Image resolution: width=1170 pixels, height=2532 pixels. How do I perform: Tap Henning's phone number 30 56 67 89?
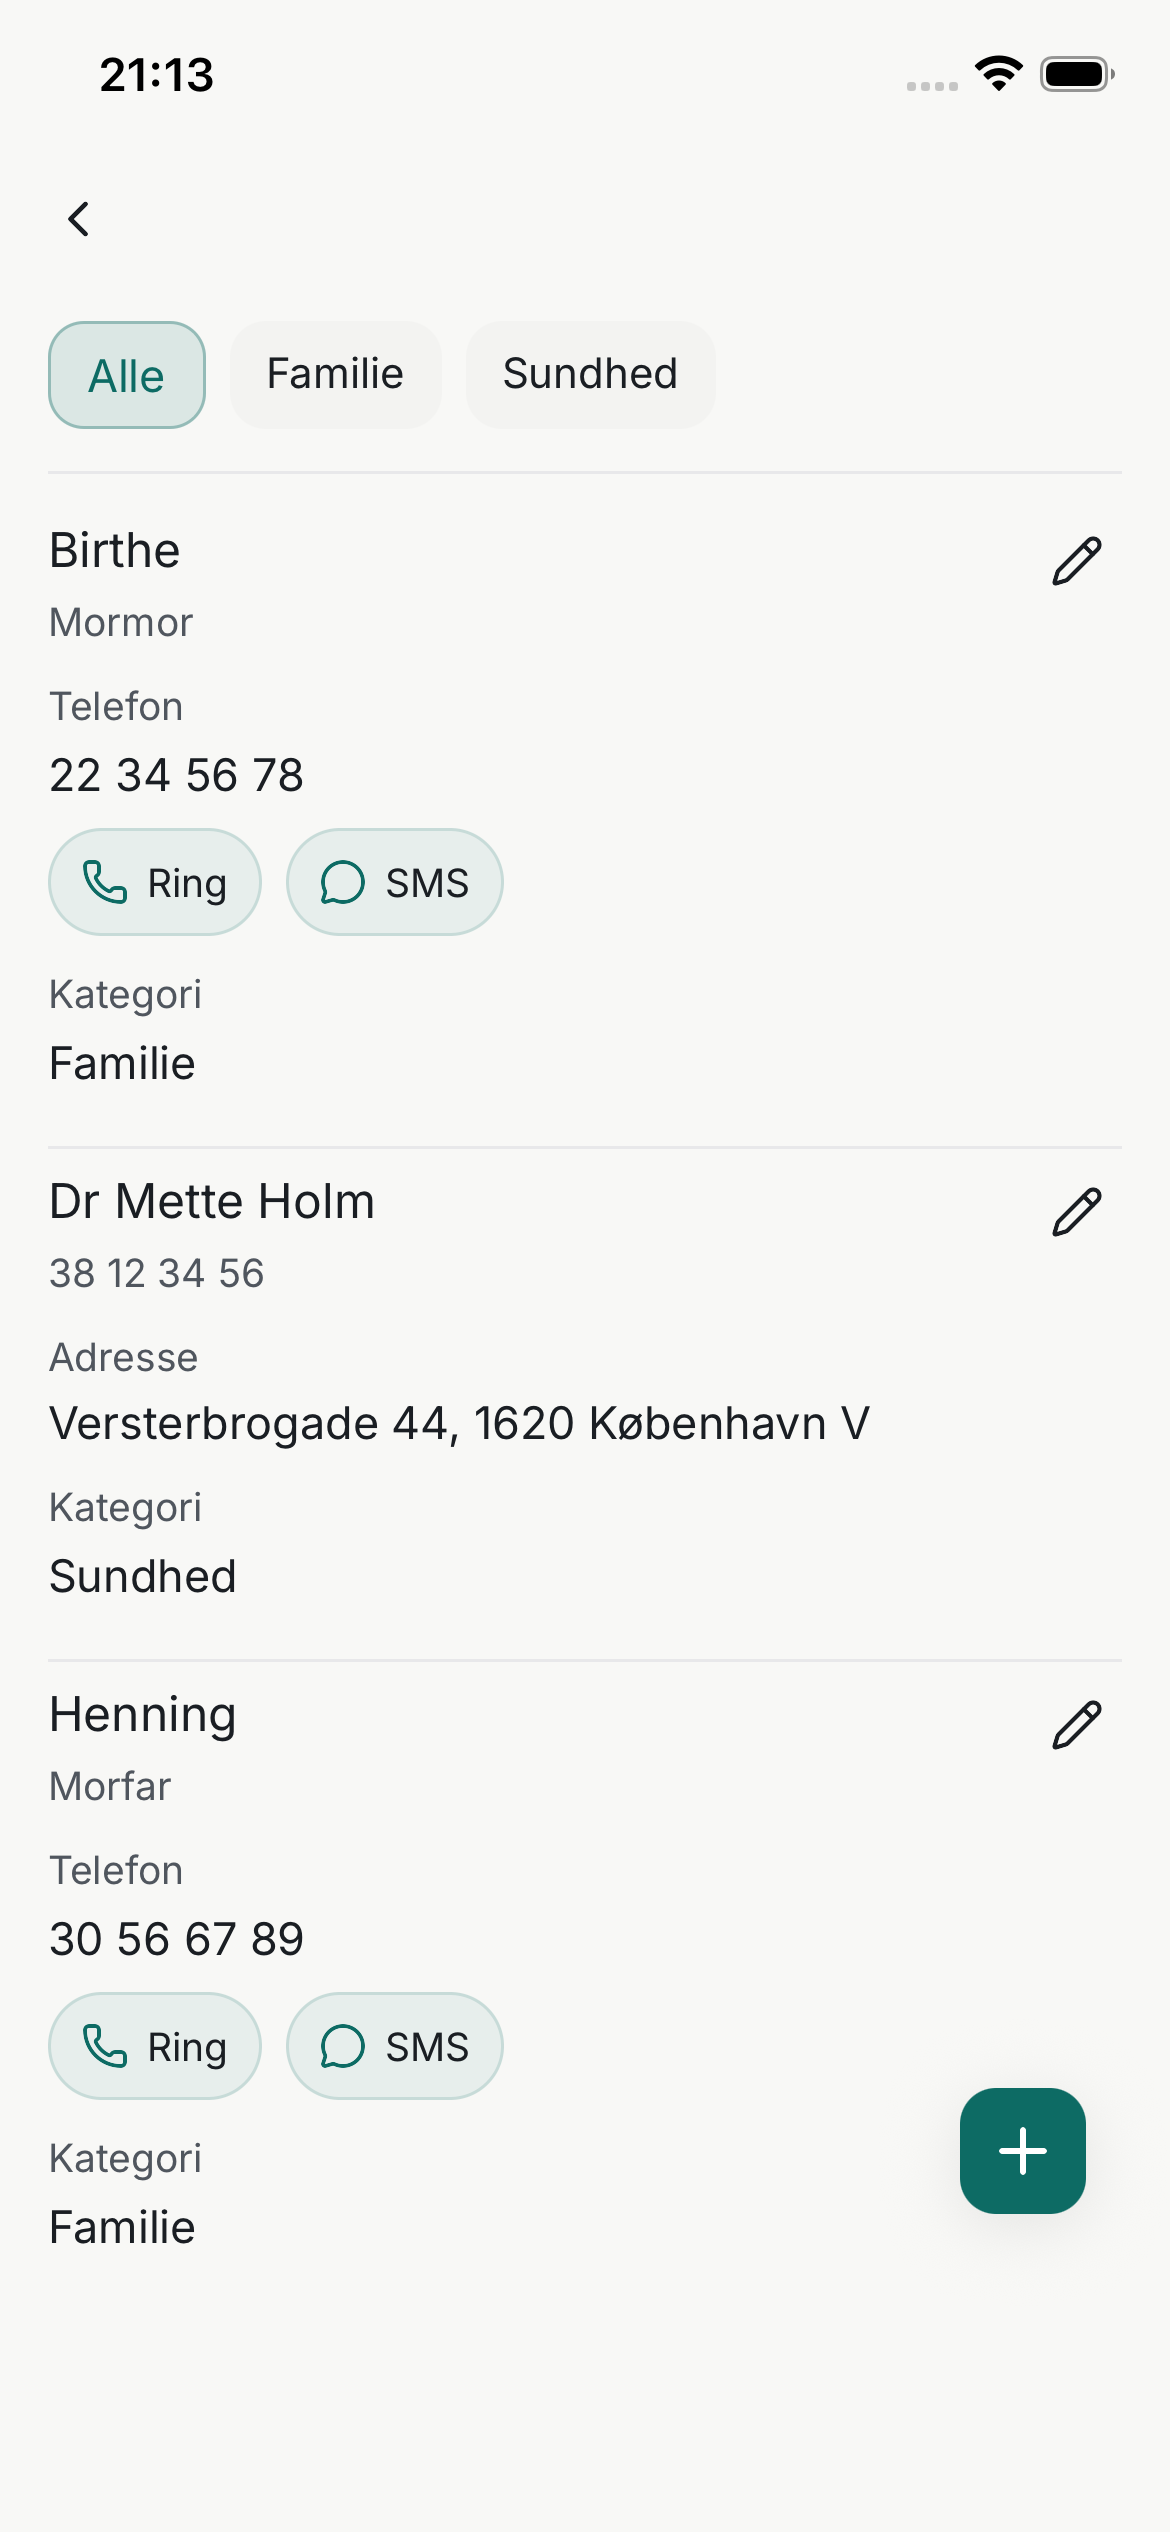pyautogui.click(x=176, y=1939)
